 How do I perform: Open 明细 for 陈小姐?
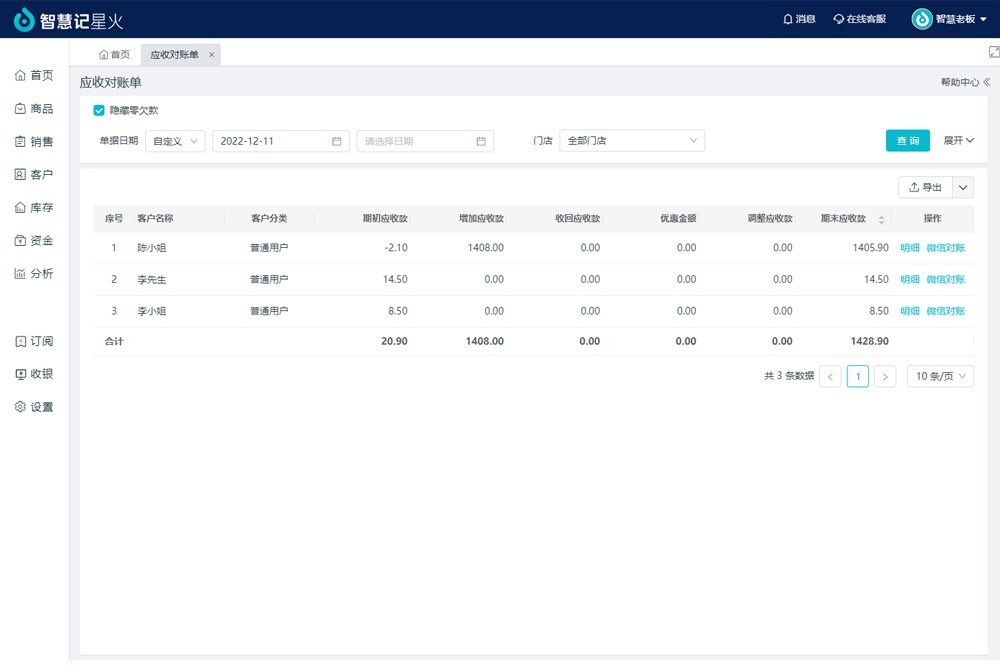[909, 248]
